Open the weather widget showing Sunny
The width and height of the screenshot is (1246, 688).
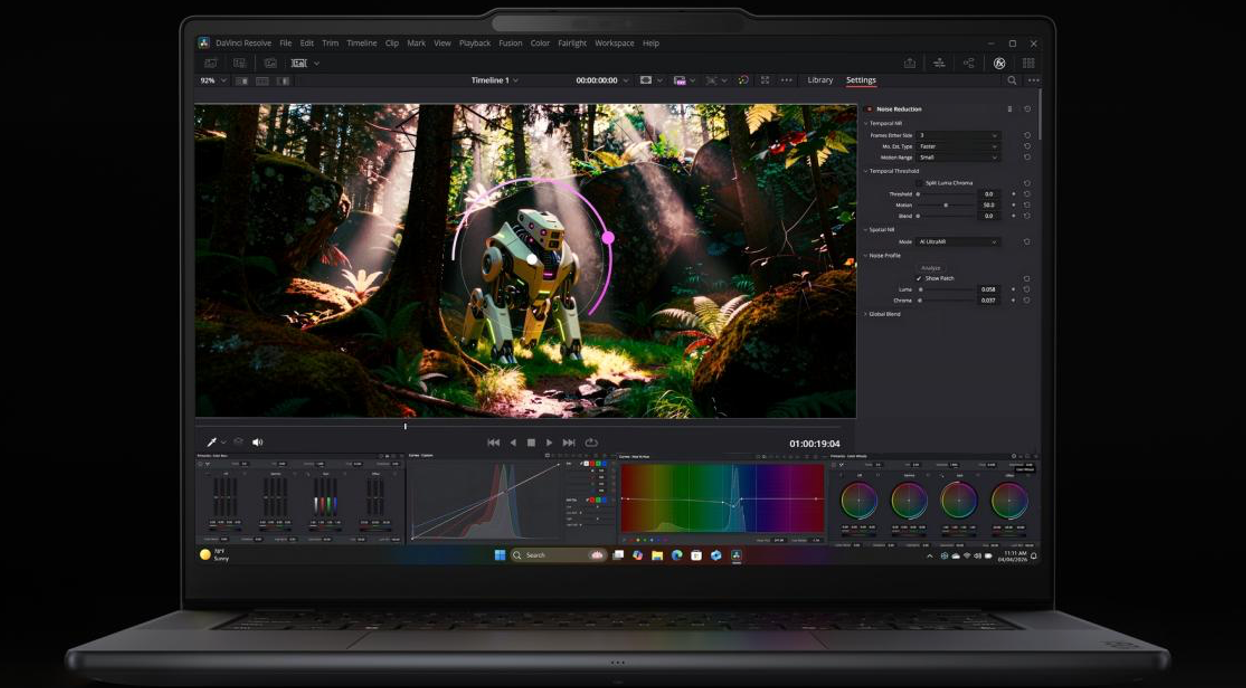point(216,555)
